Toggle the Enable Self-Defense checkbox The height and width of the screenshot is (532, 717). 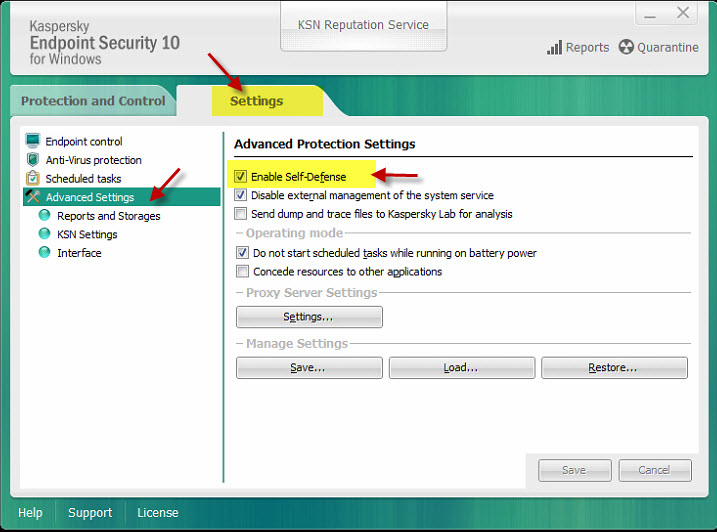click(x=241, y=176)
